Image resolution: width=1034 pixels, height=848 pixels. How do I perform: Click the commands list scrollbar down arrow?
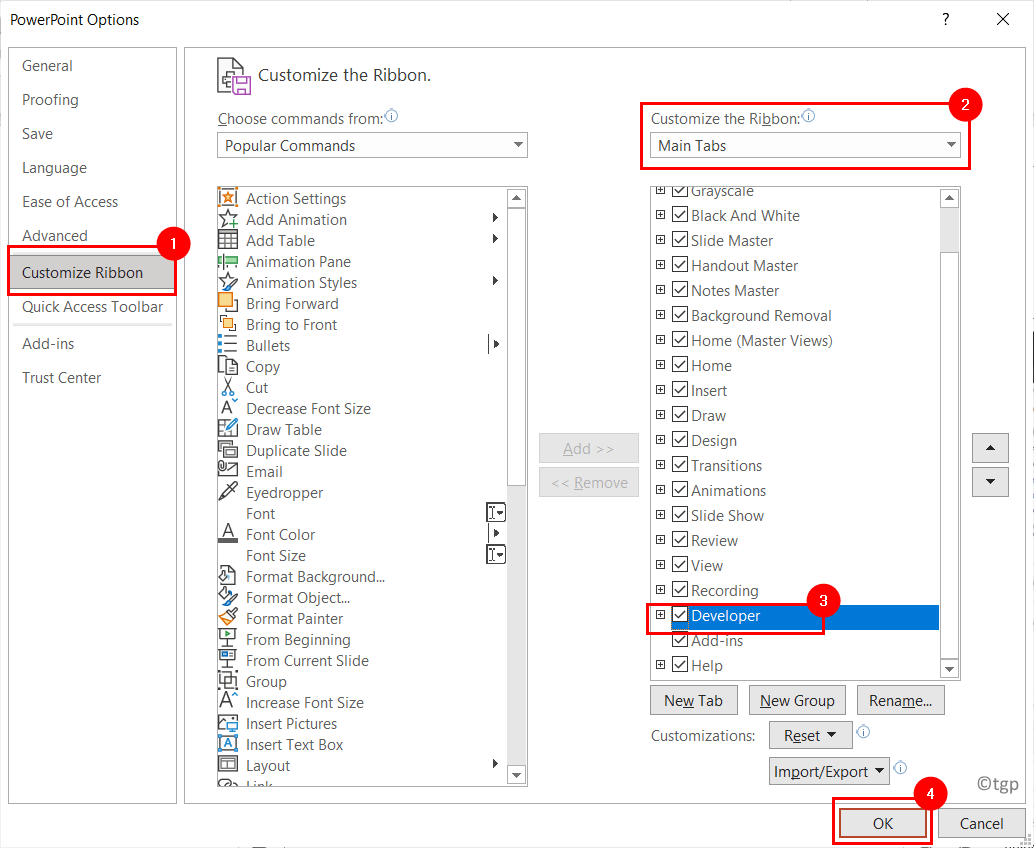(x=516, y=775)
